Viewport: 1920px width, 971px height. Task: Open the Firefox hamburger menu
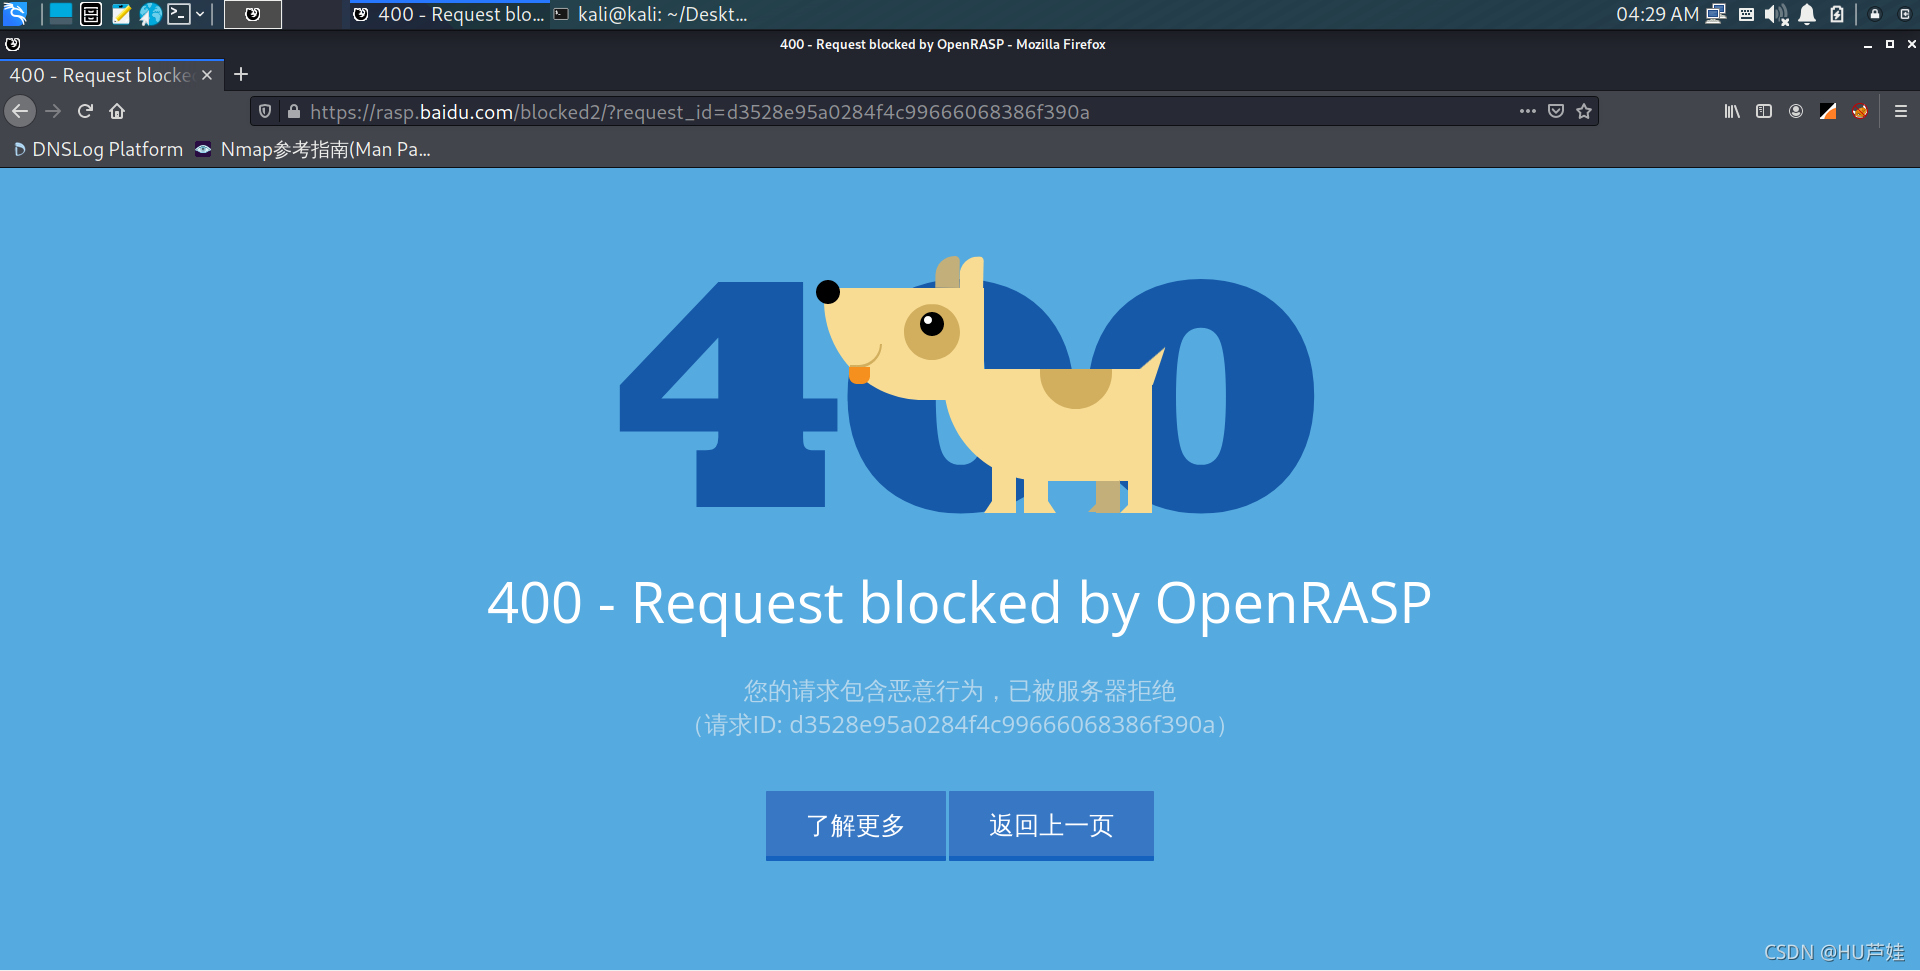(1901, 111)
